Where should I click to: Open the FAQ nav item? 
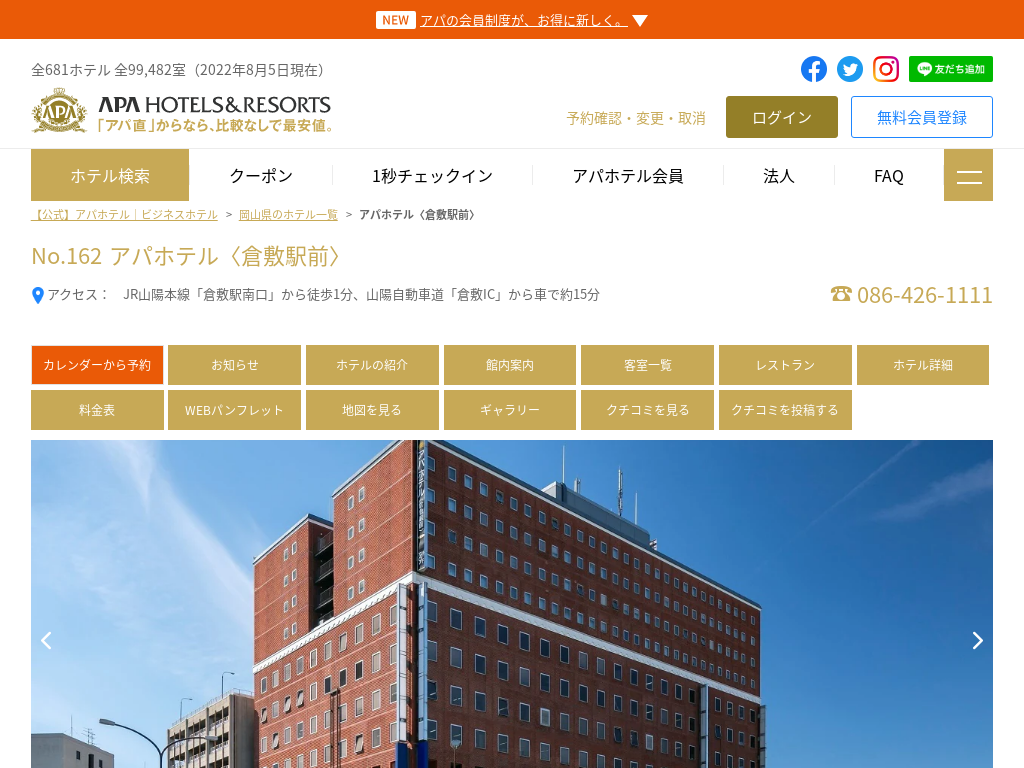click(888, 176)
